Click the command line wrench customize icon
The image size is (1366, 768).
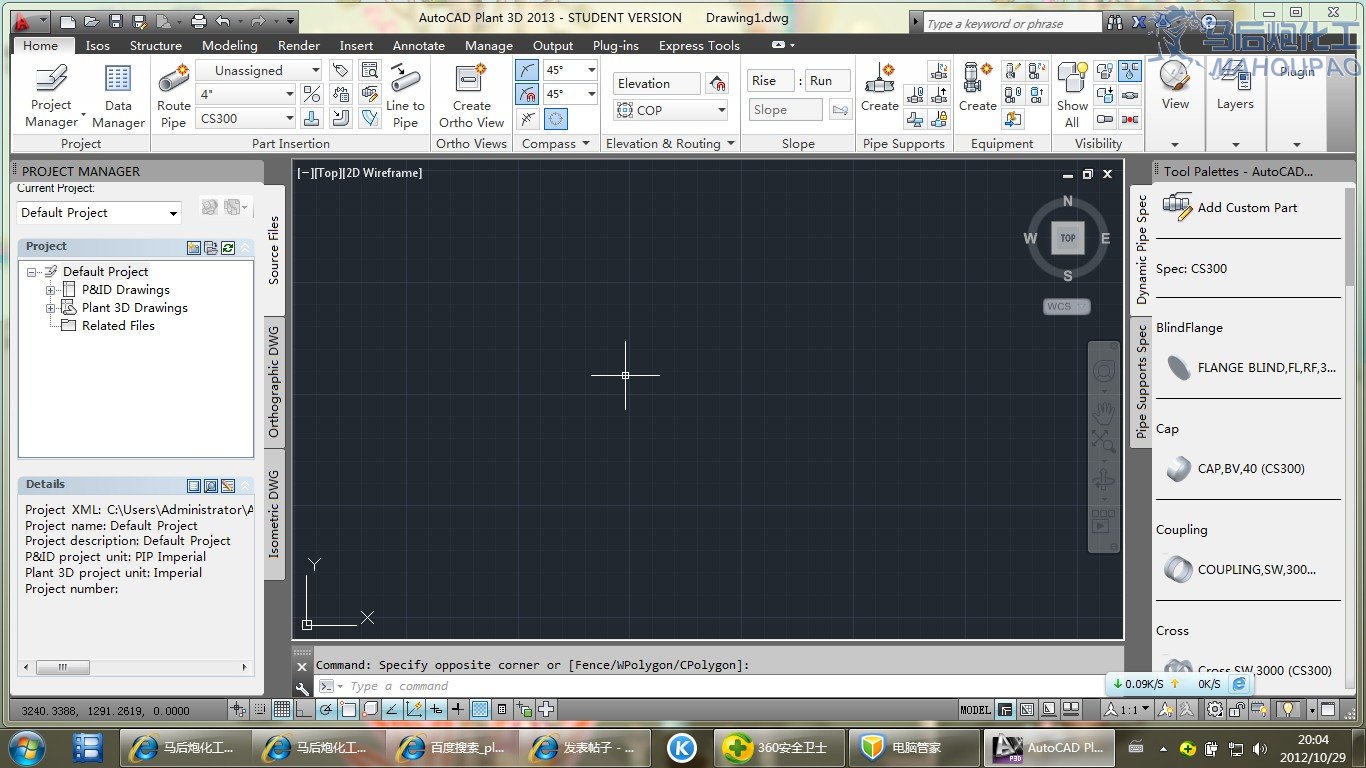click(302, 688)
